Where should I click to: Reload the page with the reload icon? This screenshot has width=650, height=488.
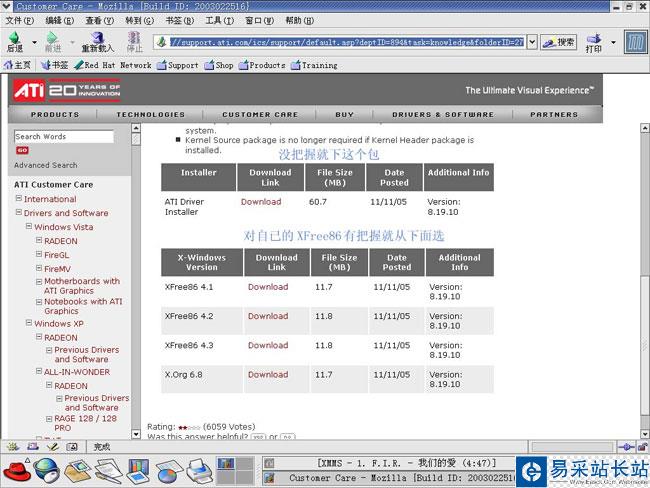(x=98, y=38)
